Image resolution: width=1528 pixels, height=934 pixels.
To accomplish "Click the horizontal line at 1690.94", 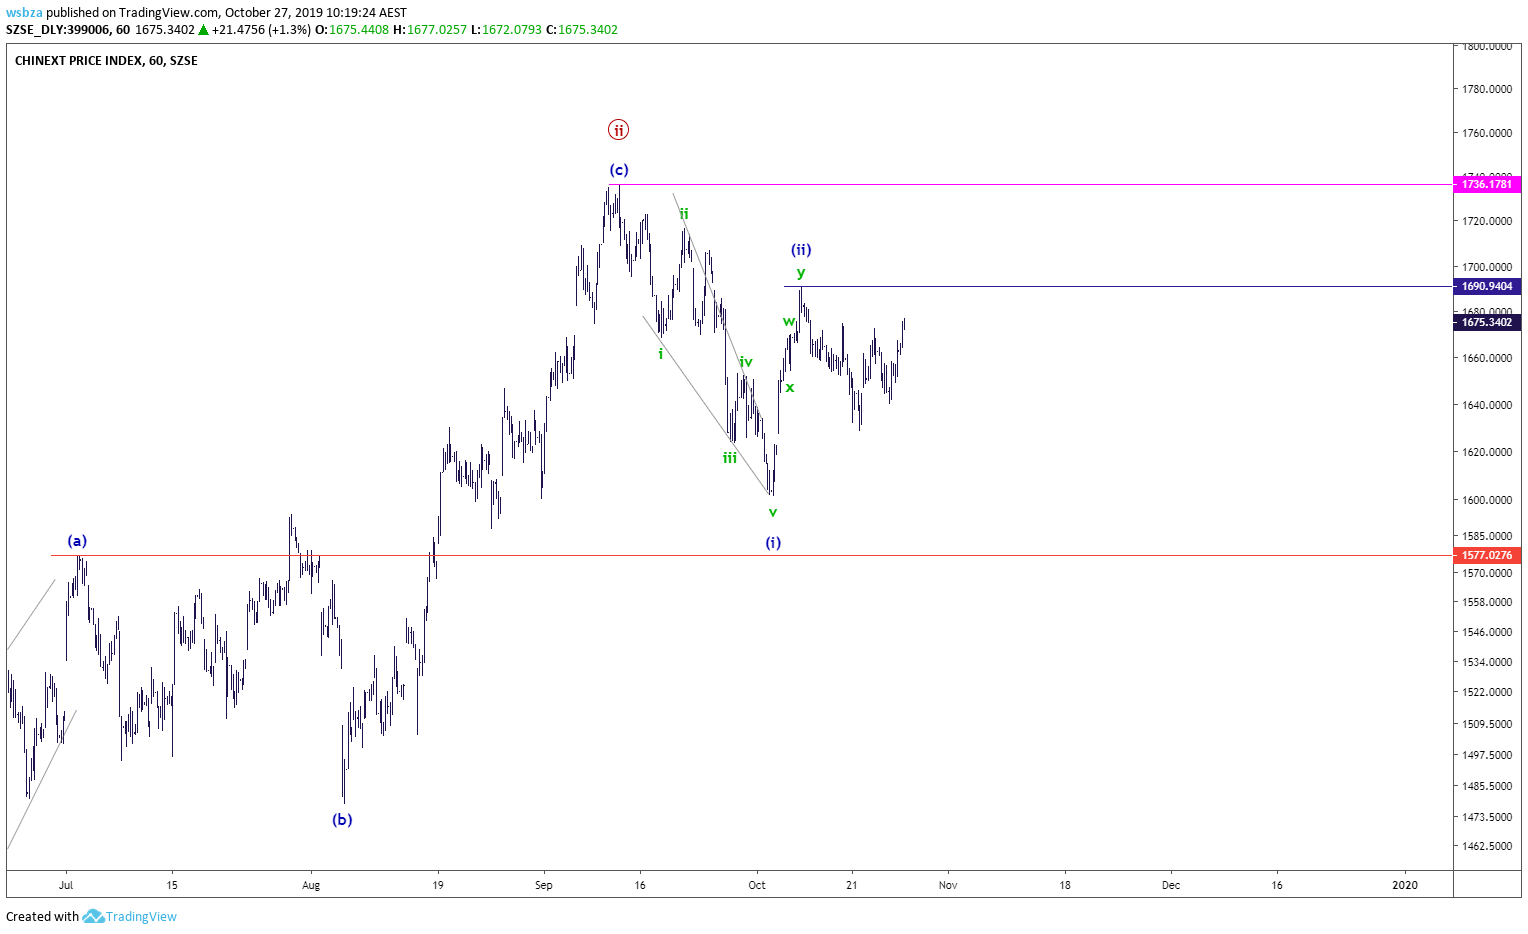I will 1118,287.
